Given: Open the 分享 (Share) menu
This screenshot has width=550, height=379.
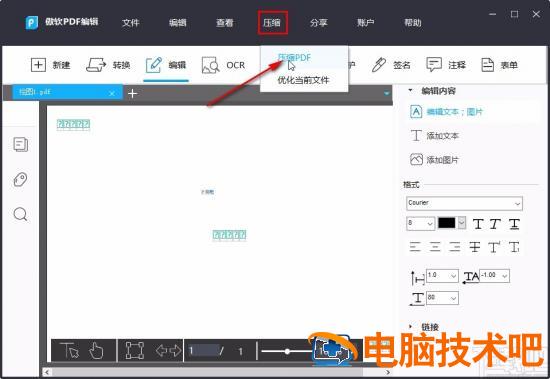Looking at the screenshot, I should pyautogui.click(x=318, y=23).
